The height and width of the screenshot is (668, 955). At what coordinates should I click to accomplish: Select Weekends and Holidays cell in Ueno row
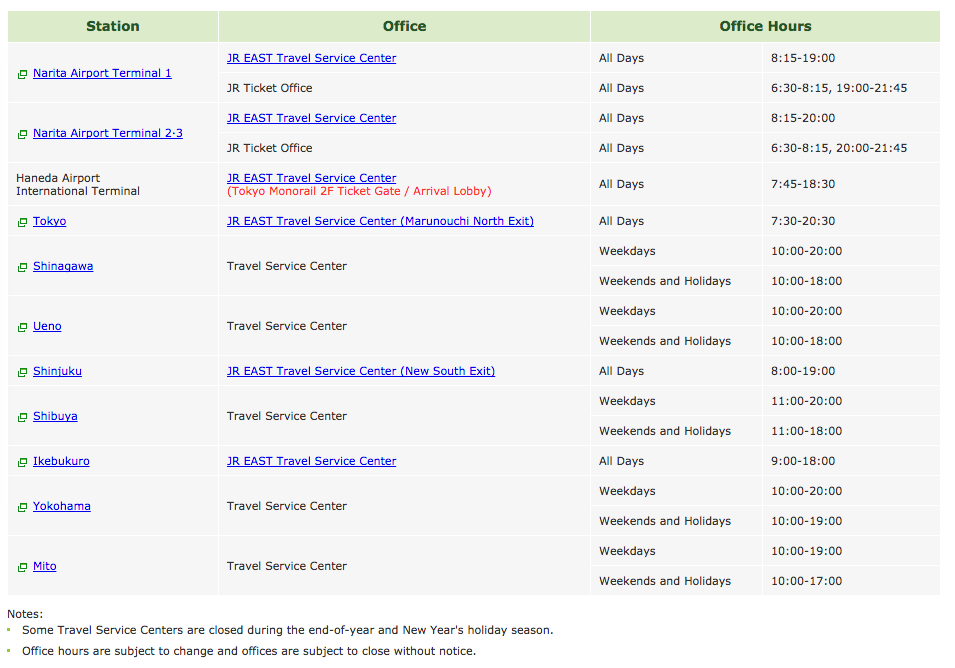[x=676, y=341]
